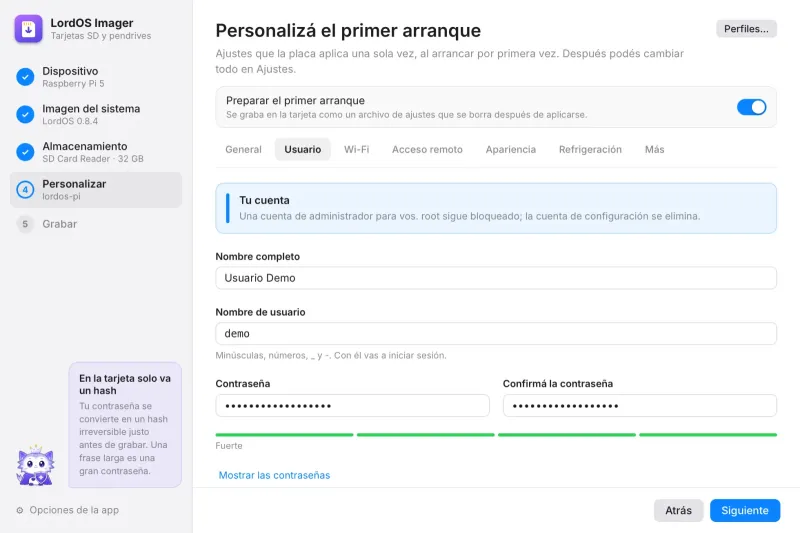Click the gear icon beside Opciones de la app
Viewport: 800px width, 533px height.
20,510
